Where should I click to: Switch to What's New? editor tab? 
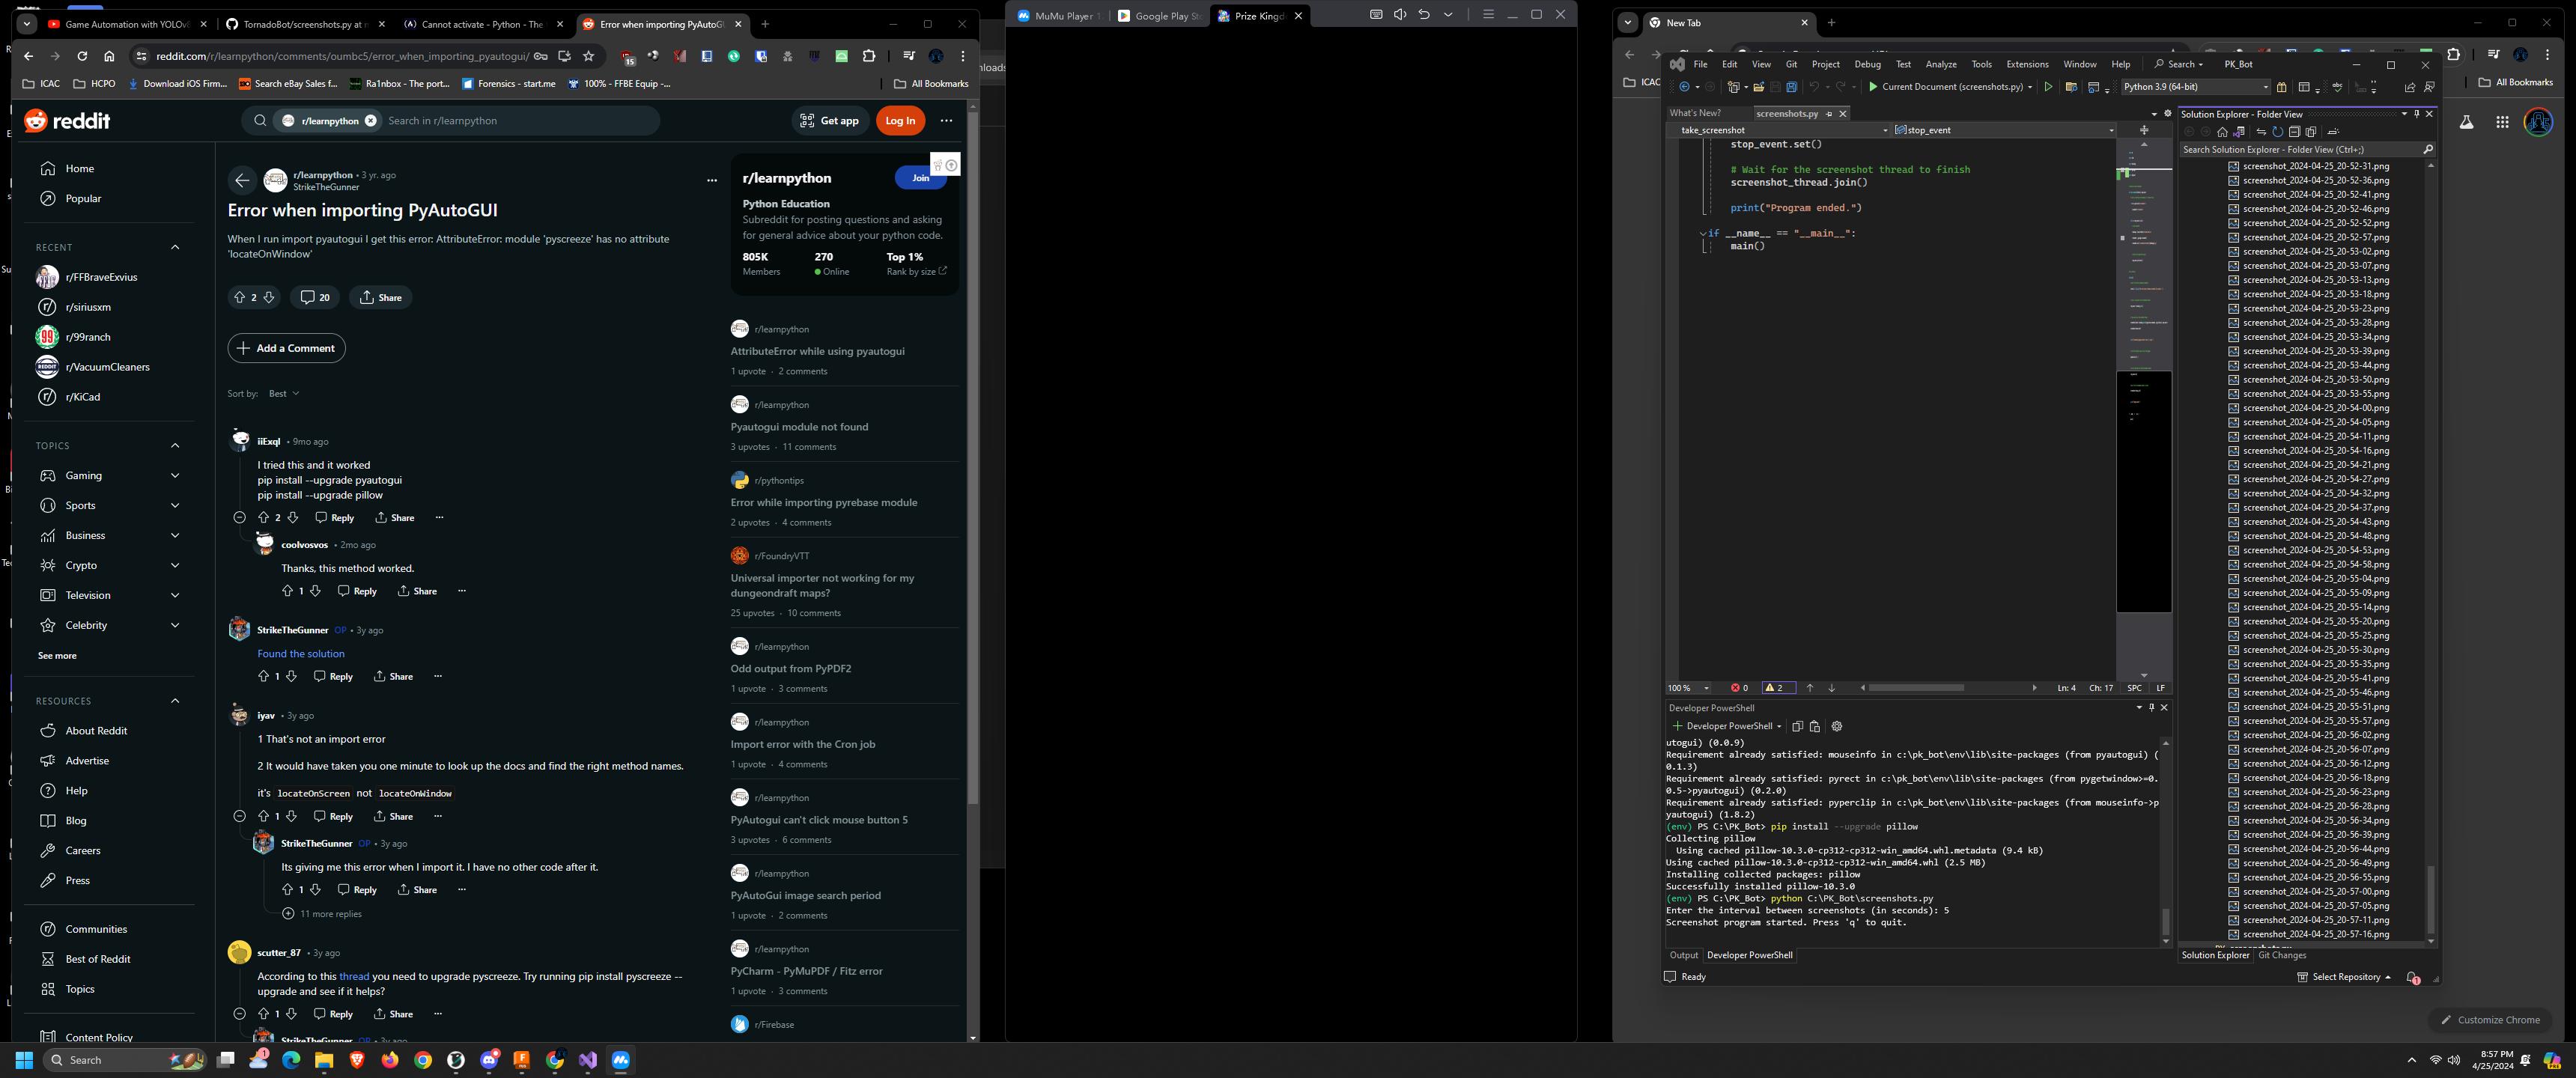tap(1695, 113)
